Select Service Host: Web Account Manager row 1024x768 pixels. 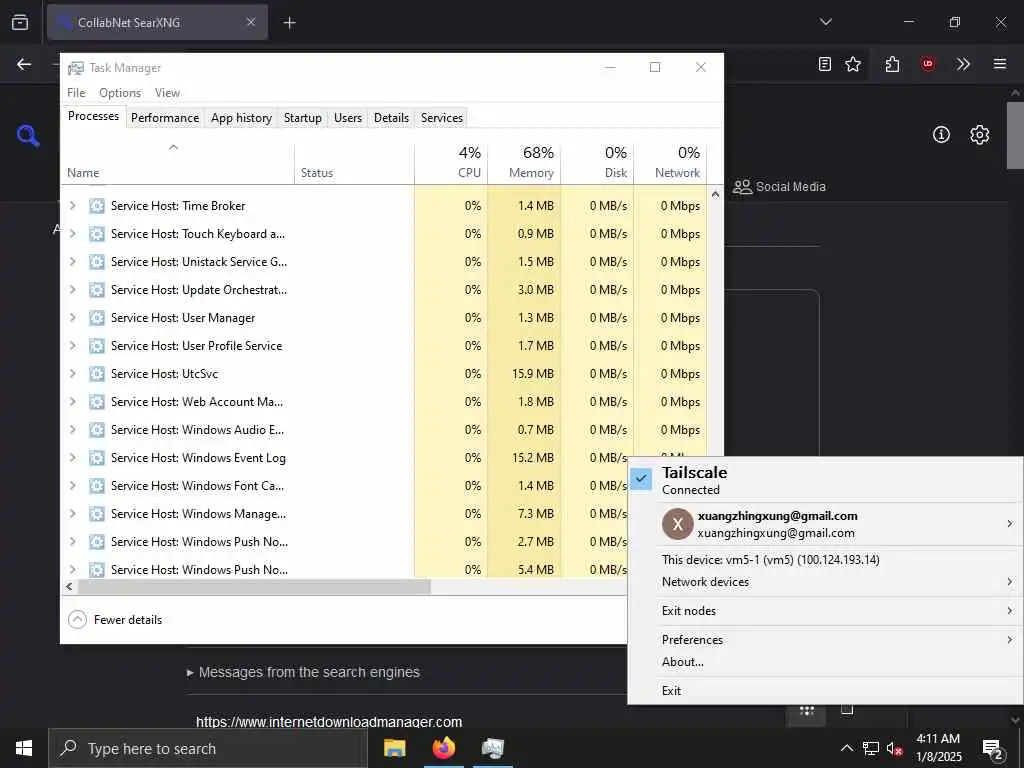click(x=384, y=402)
